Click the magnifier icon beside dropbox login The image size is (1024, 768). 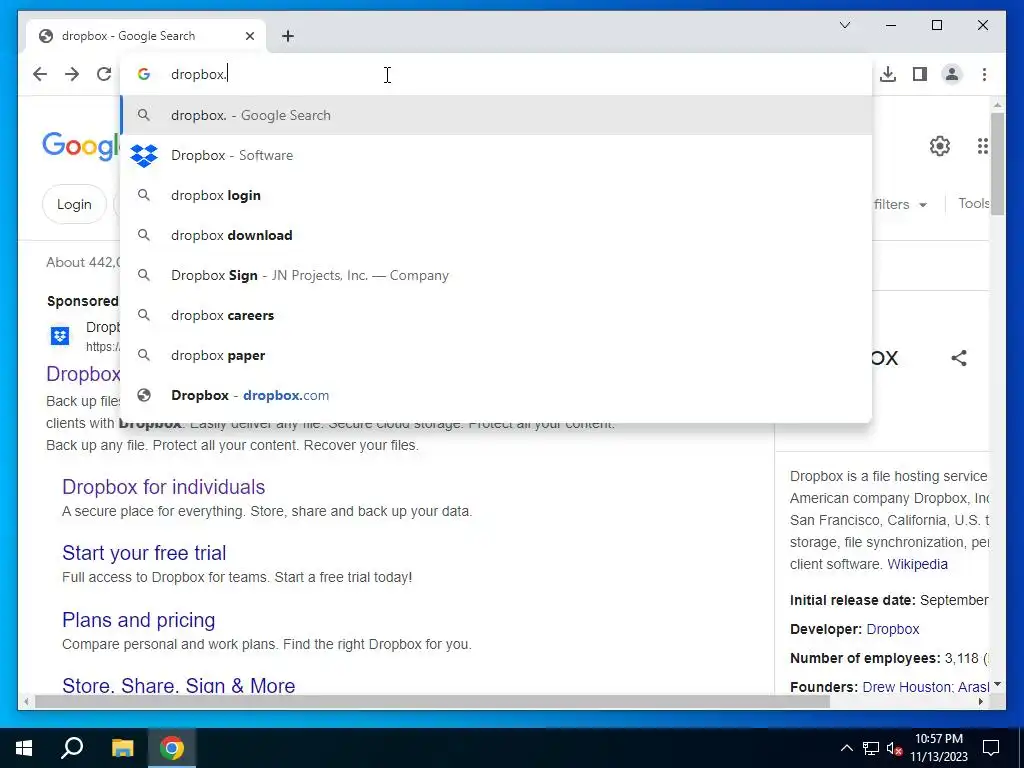click(144, 195)
